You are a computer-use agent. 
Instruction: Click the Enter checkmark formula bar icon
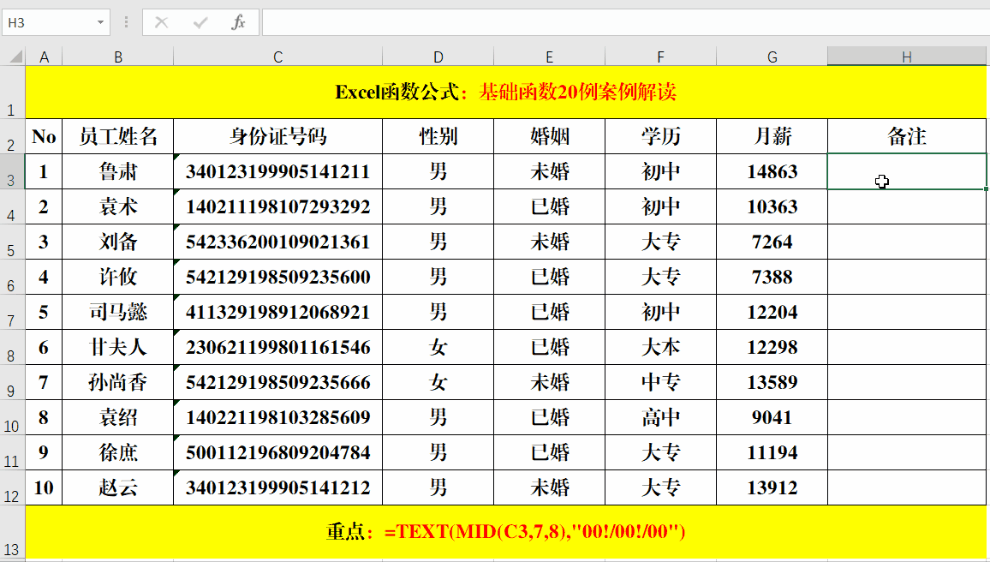(x=201, y=23)
